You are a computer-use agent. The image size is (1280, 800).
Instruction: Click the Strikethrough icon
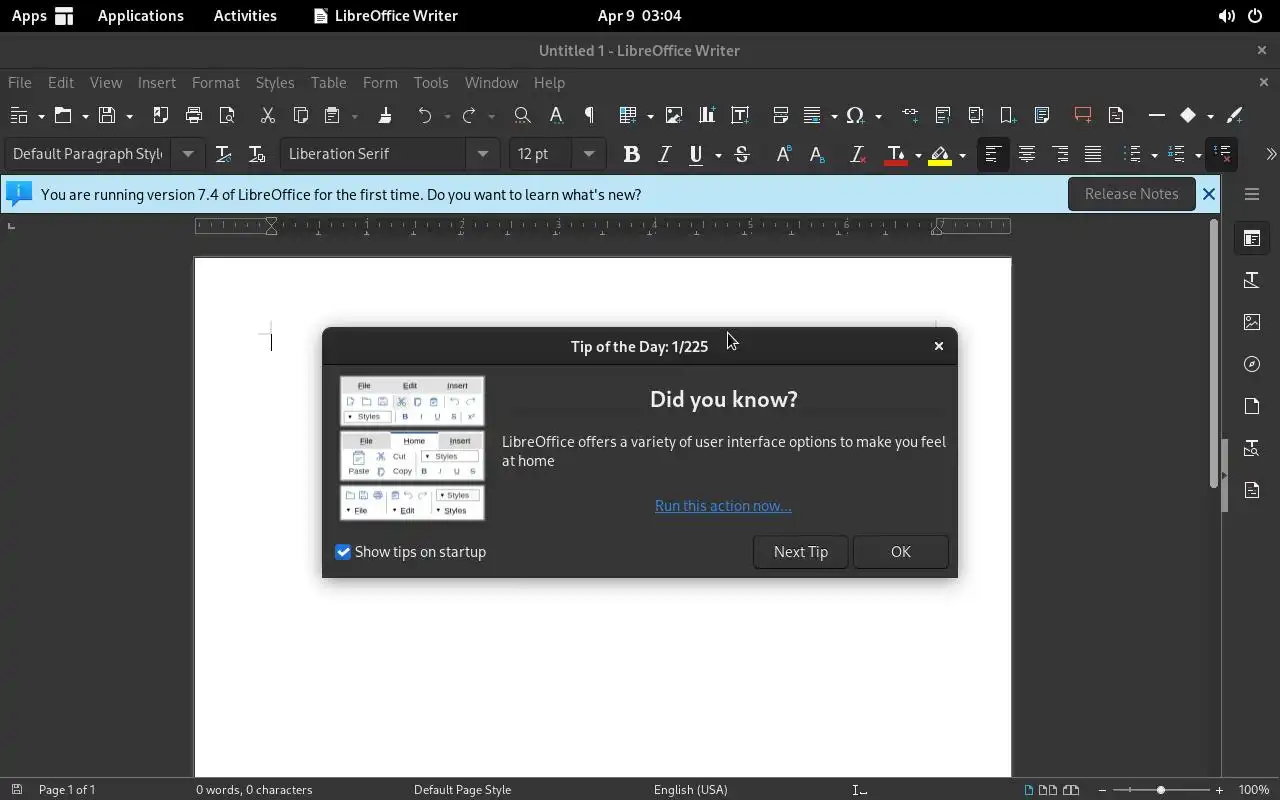tap(742, 154)
